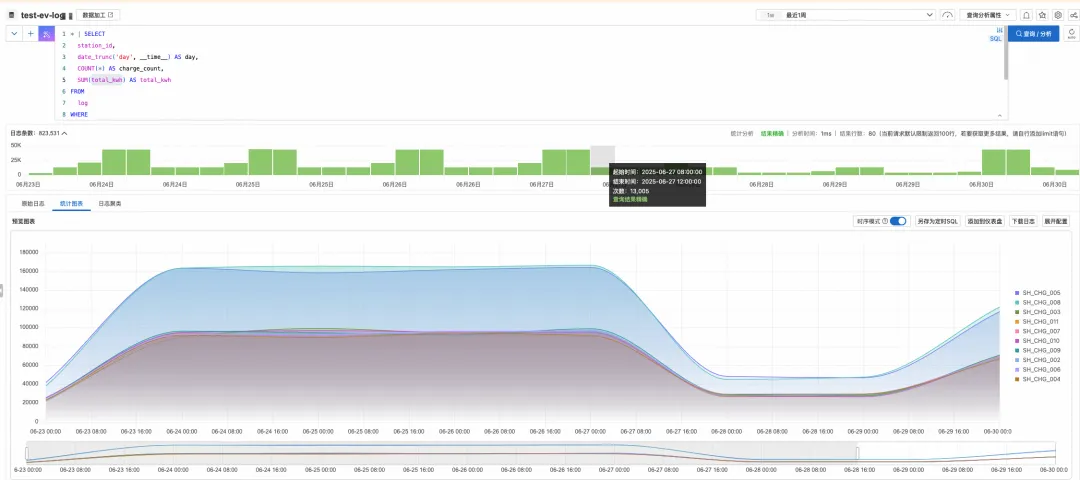The height and width of the screenshot is (480, 1080).
Task: Click the highlighted grey histogram bar
Action: [603, 160]
